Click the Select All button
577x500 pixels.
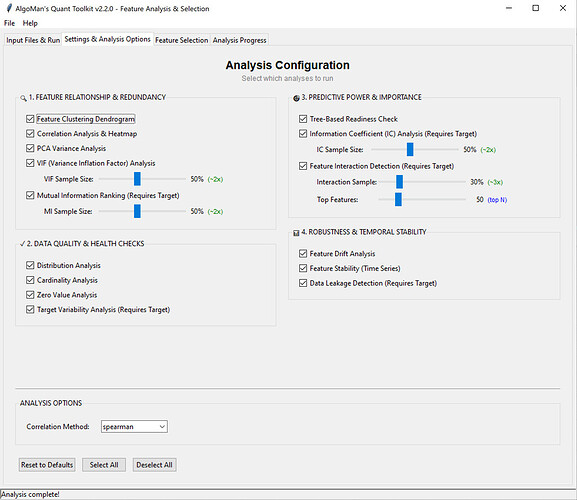coord(104,465)
